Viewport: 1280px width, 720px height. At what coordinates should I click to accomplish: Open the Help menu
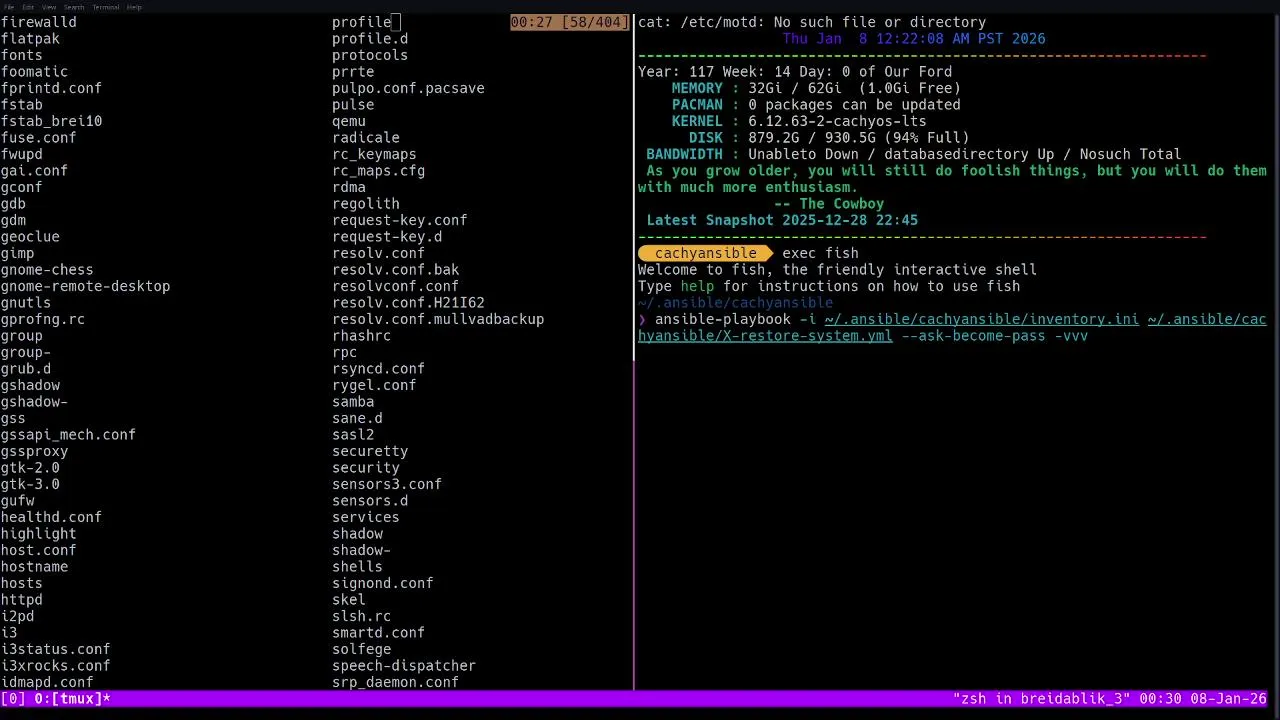pyautogui.click(x=134, y=7)
